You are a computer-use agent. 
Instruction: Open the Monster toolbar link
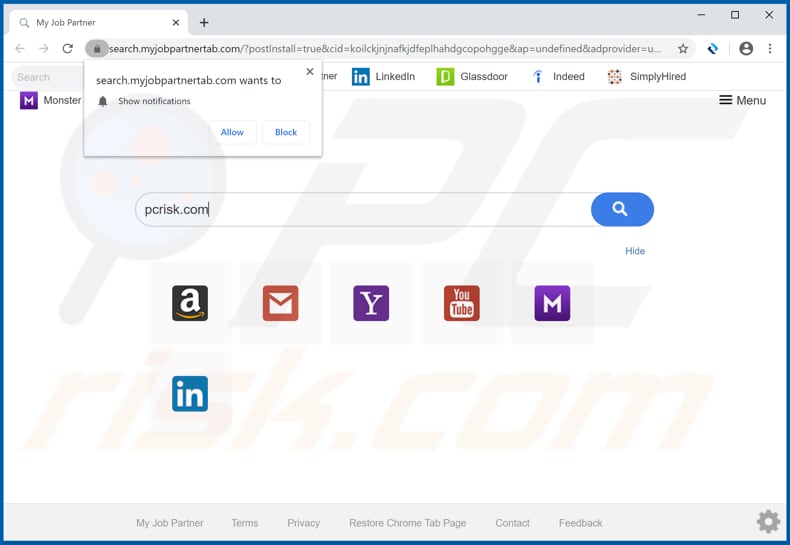(x=50, y=100)
